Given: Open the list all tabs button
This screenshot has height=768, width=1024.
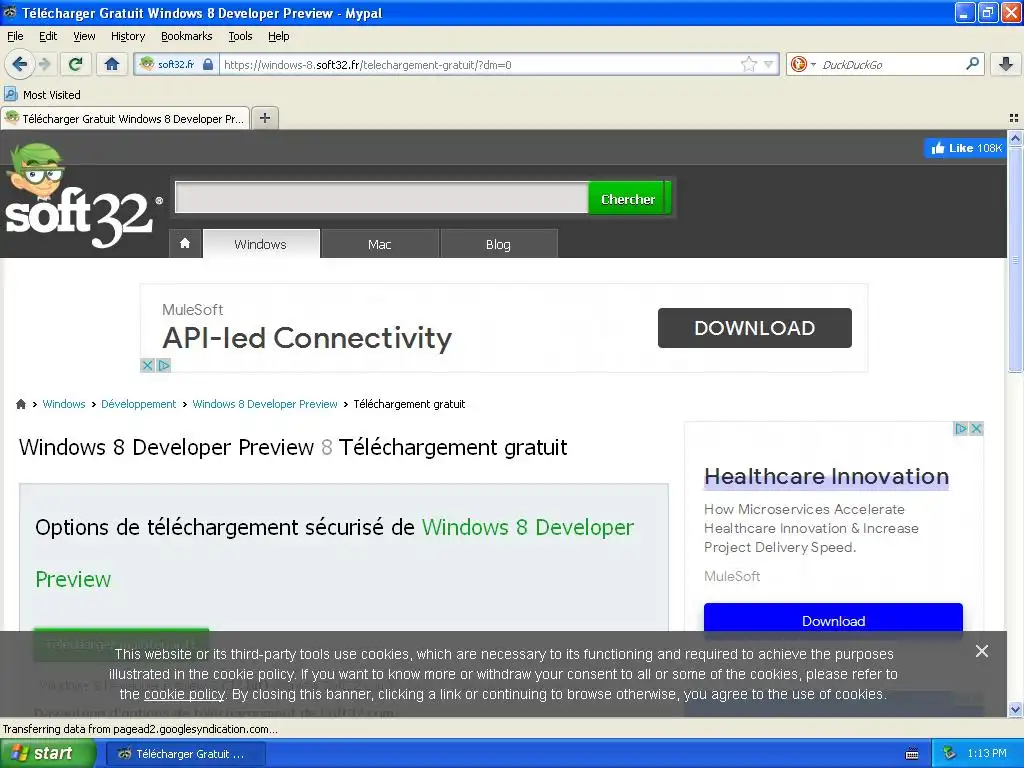Looking at the screenshot, I should (x=1014, y=118).
